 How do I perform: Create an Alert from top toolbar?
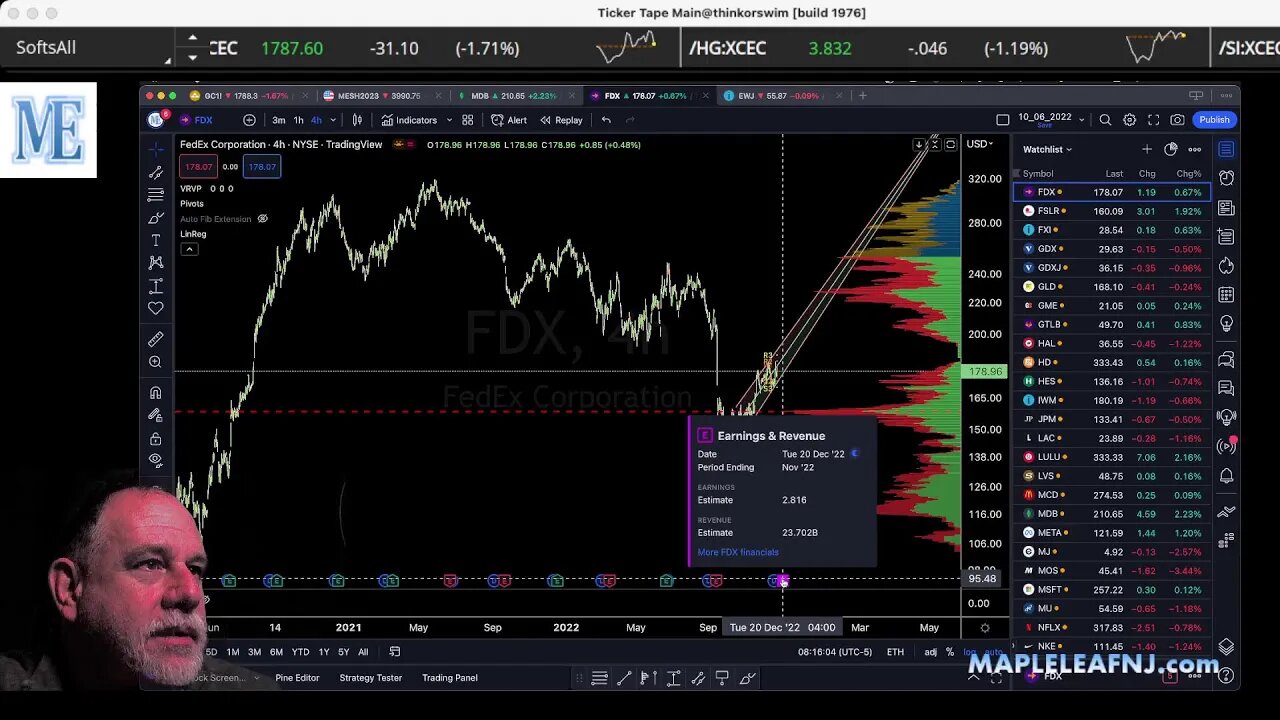(x=509, y=120)
